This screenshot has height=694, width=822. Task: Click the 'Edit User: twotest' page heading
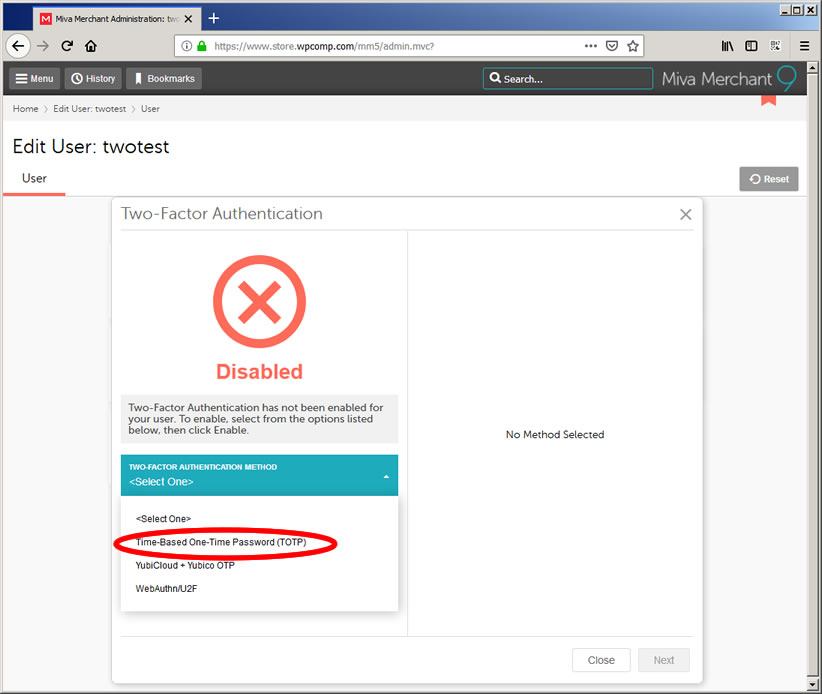tap(91, 147)
